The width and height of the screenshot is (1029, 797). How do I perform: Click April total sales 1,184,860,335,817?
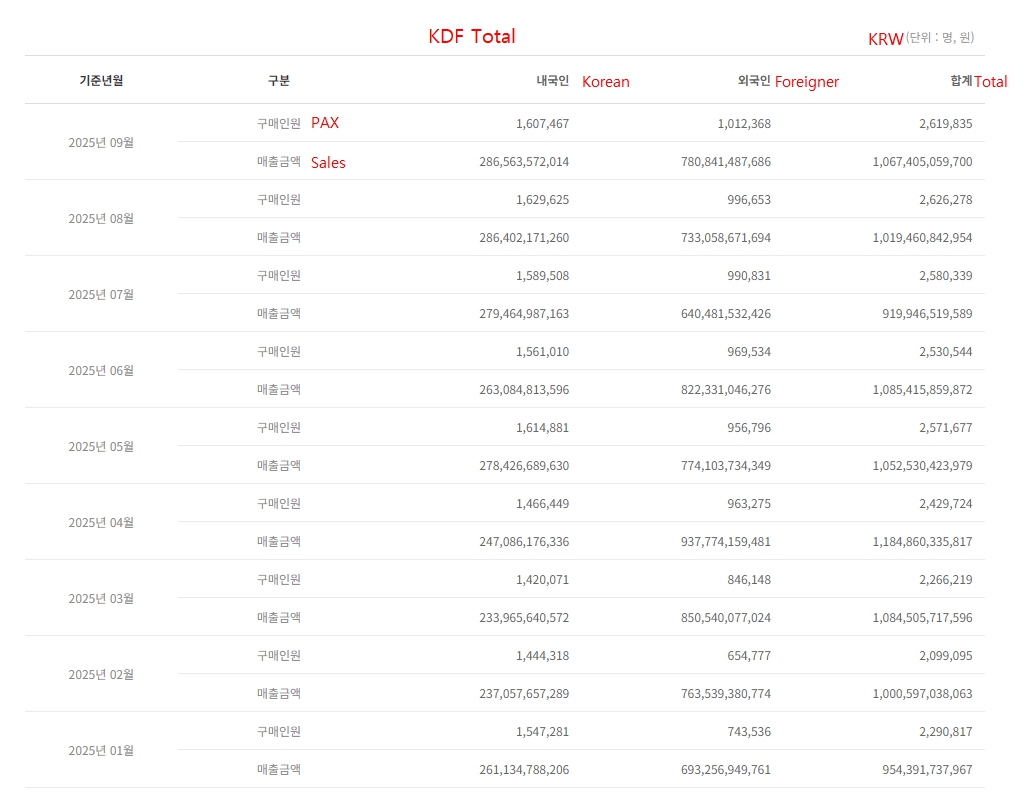[x=922, y=542]
